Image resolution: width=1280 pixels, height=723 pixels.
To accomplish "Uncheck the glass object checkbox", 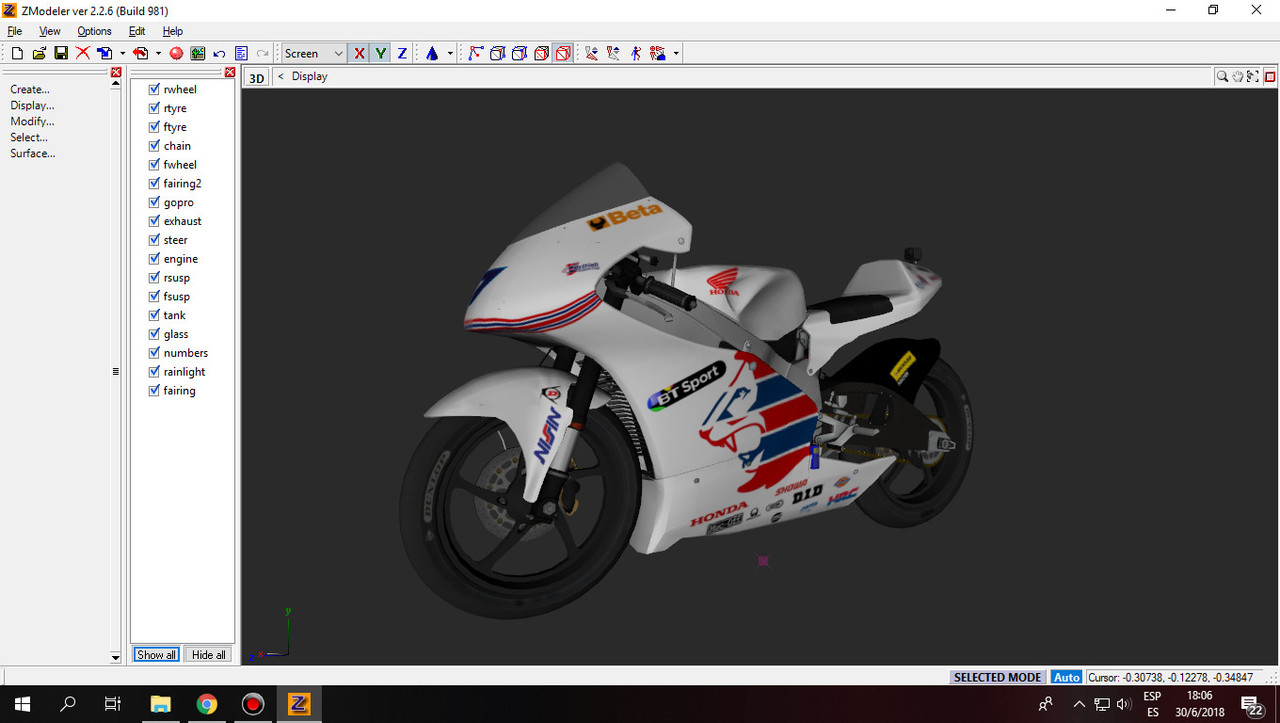I will click(x=154, y=334).
